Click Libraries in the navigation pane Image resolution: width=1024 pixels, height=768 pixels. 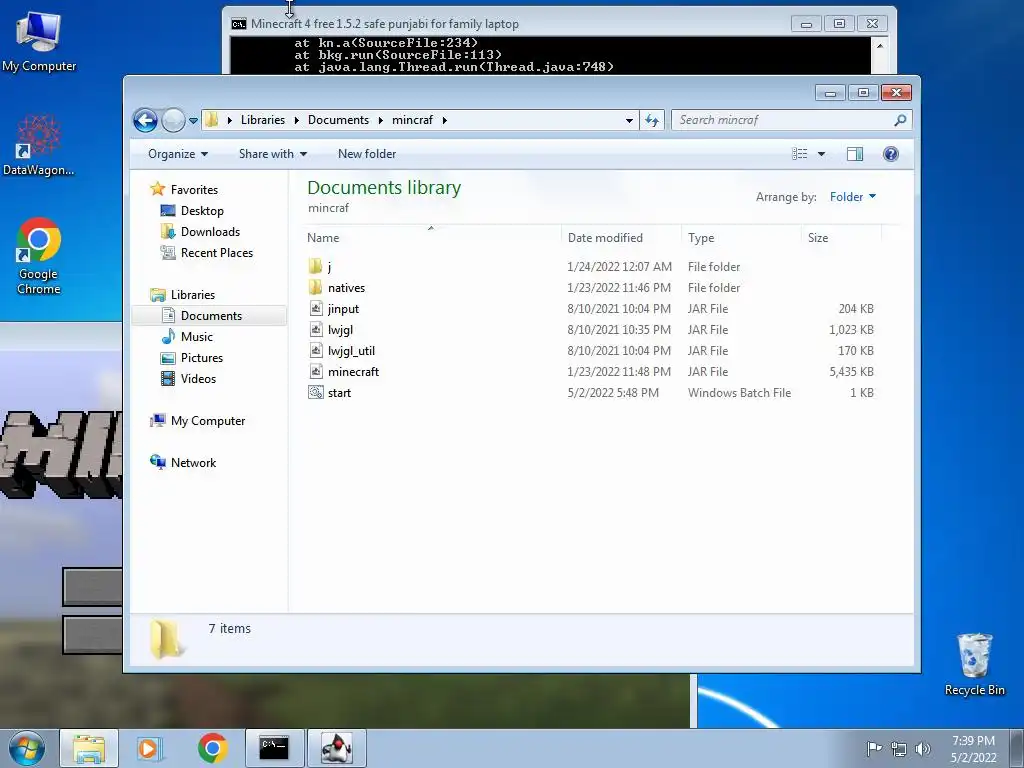193,295
